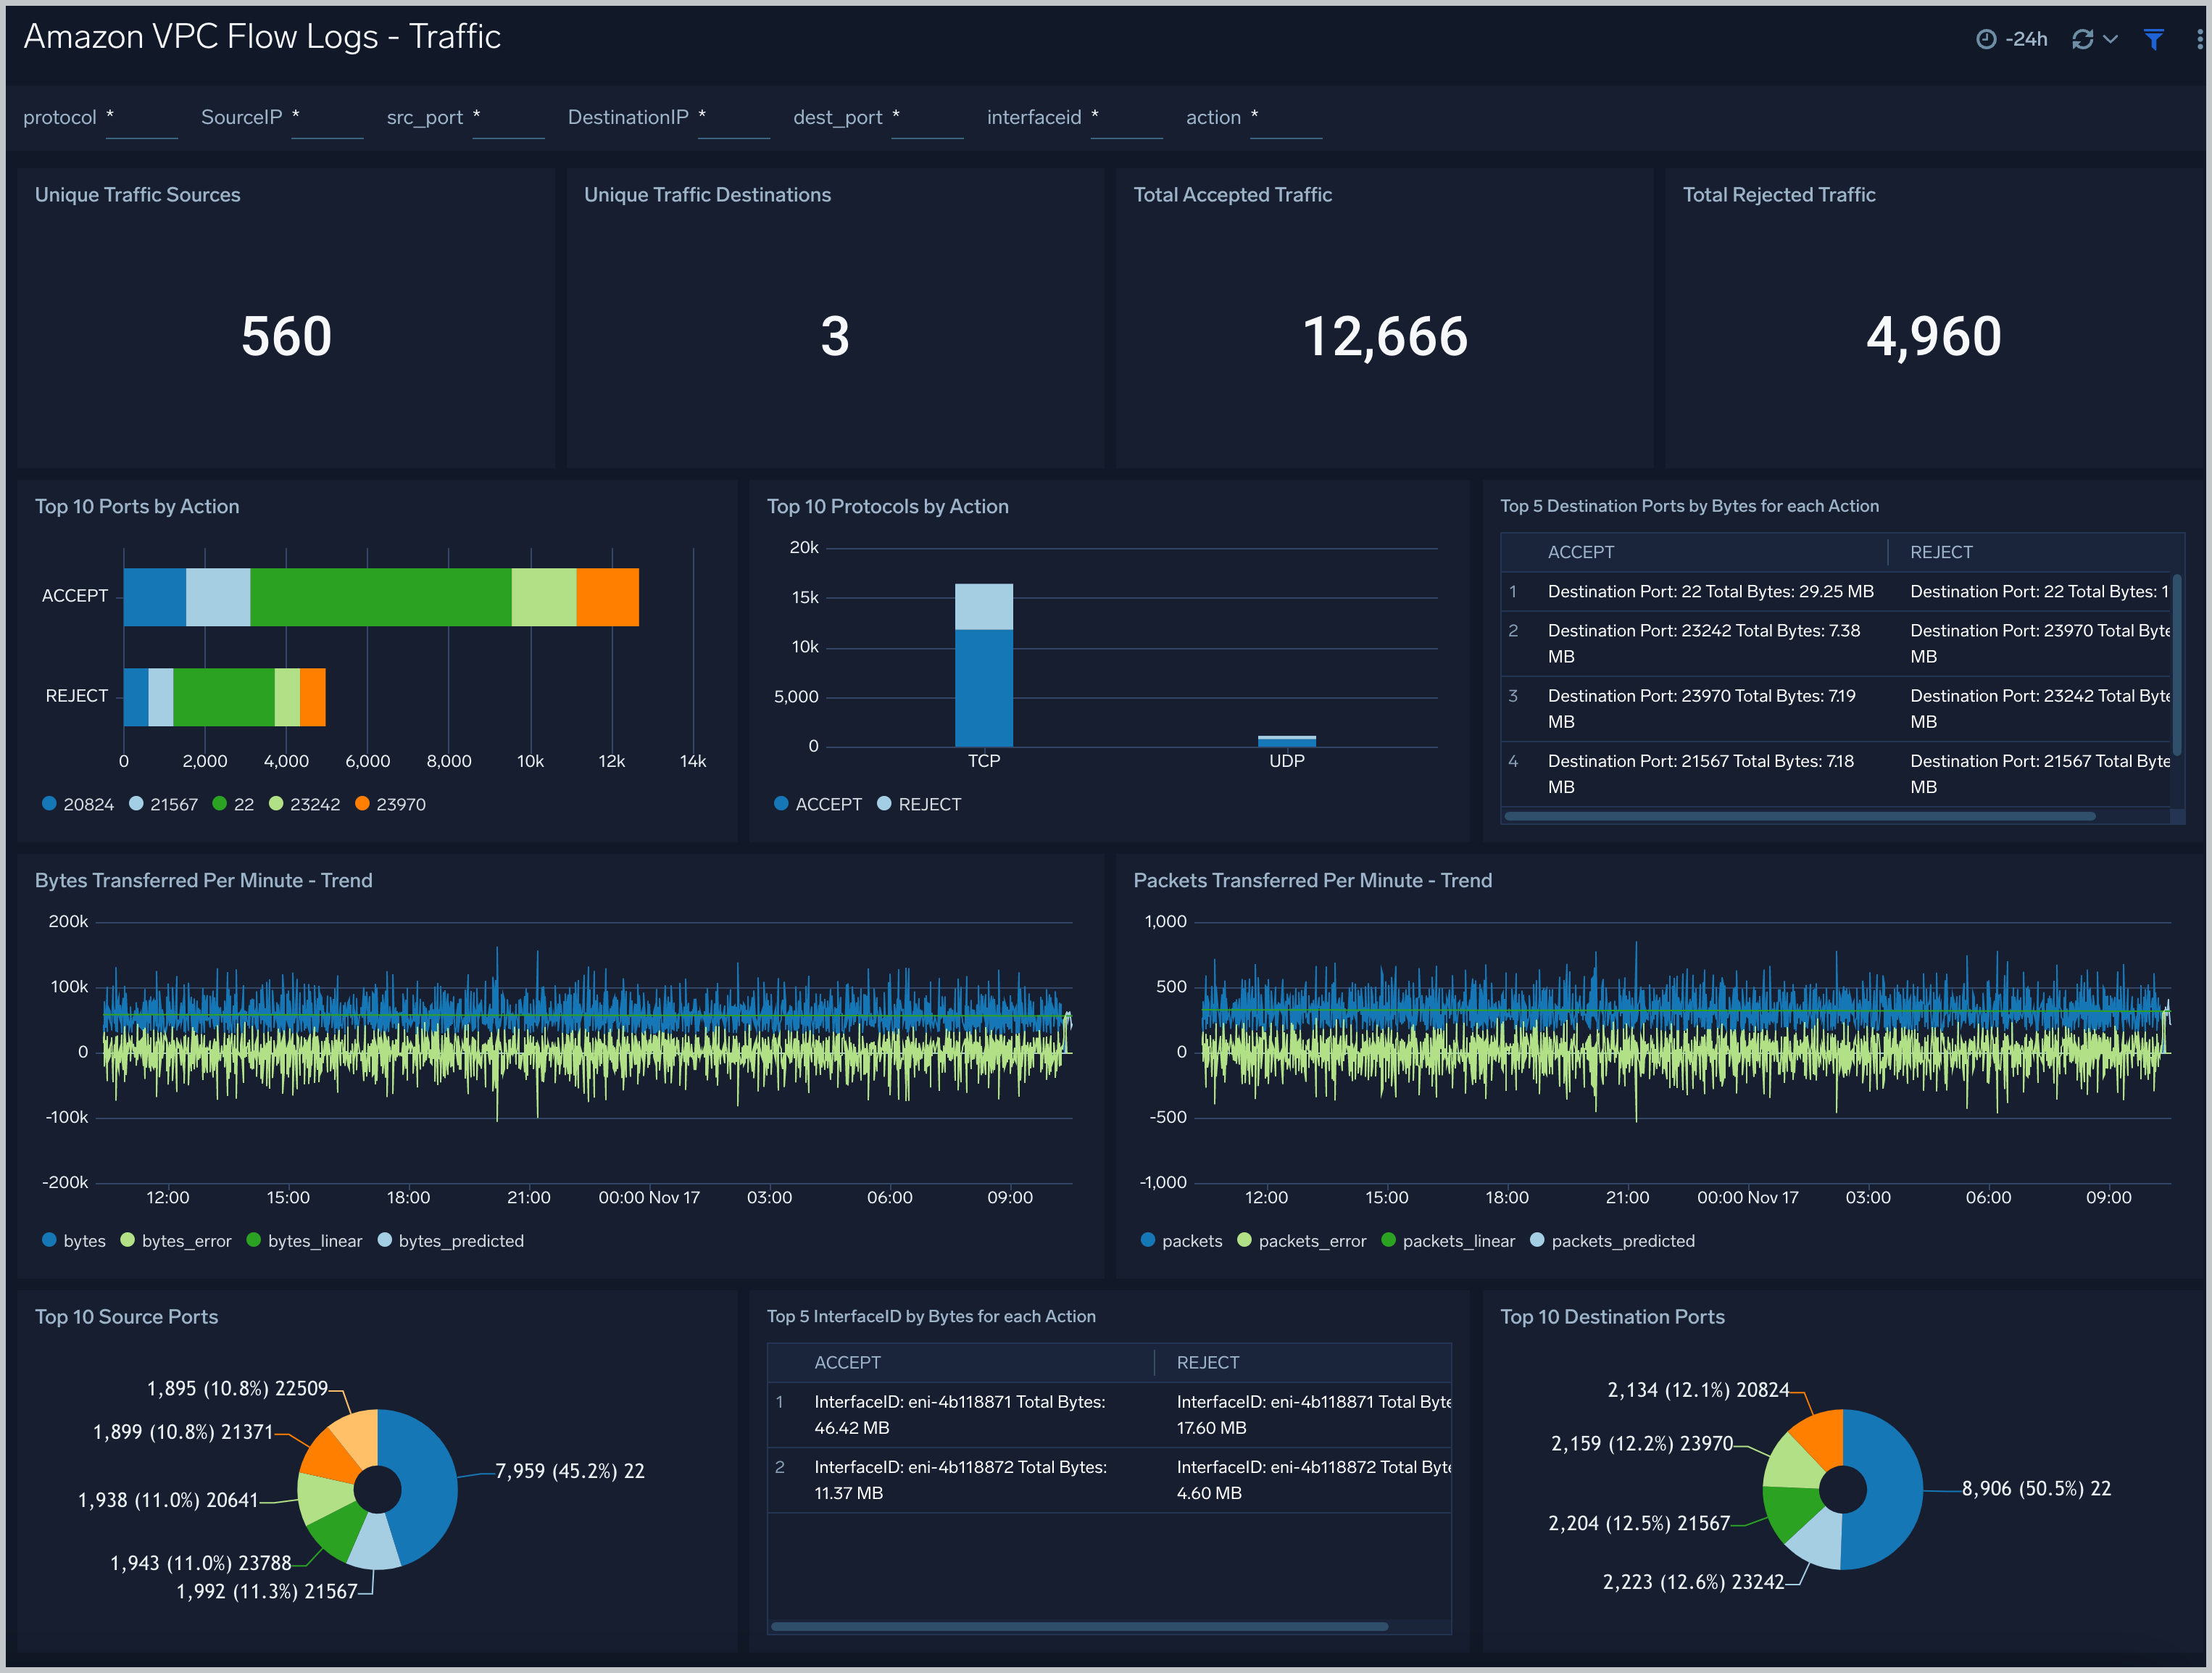The image size is (2212, 1673).
Task: Click the TCP bar in protocols chart
Action: (984, 665)
